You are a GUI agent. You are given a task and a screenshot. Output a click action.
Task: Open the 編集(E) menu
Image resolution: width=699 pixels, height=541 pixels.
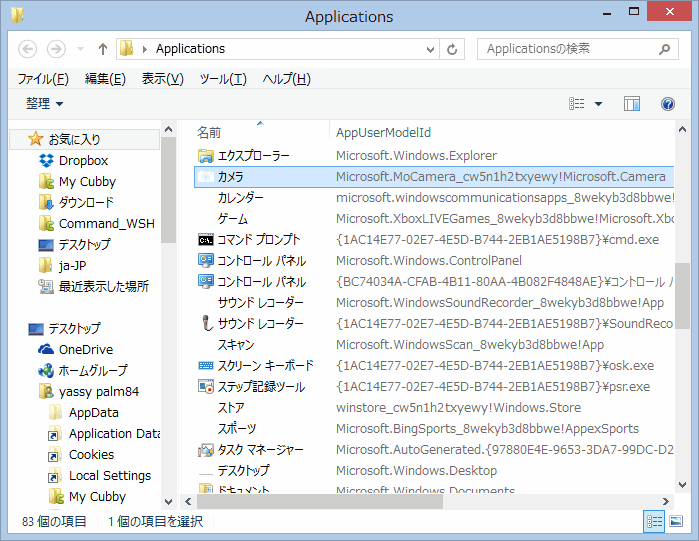(105, 79)
